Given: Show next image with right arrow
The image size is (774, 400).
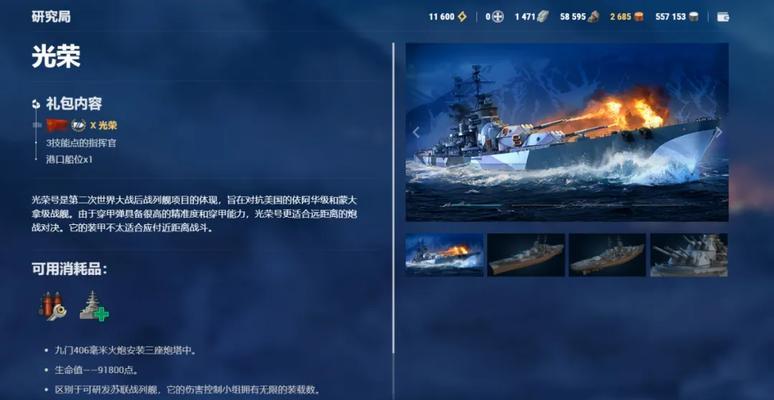Looking at the screenshot, I should 719,132.
